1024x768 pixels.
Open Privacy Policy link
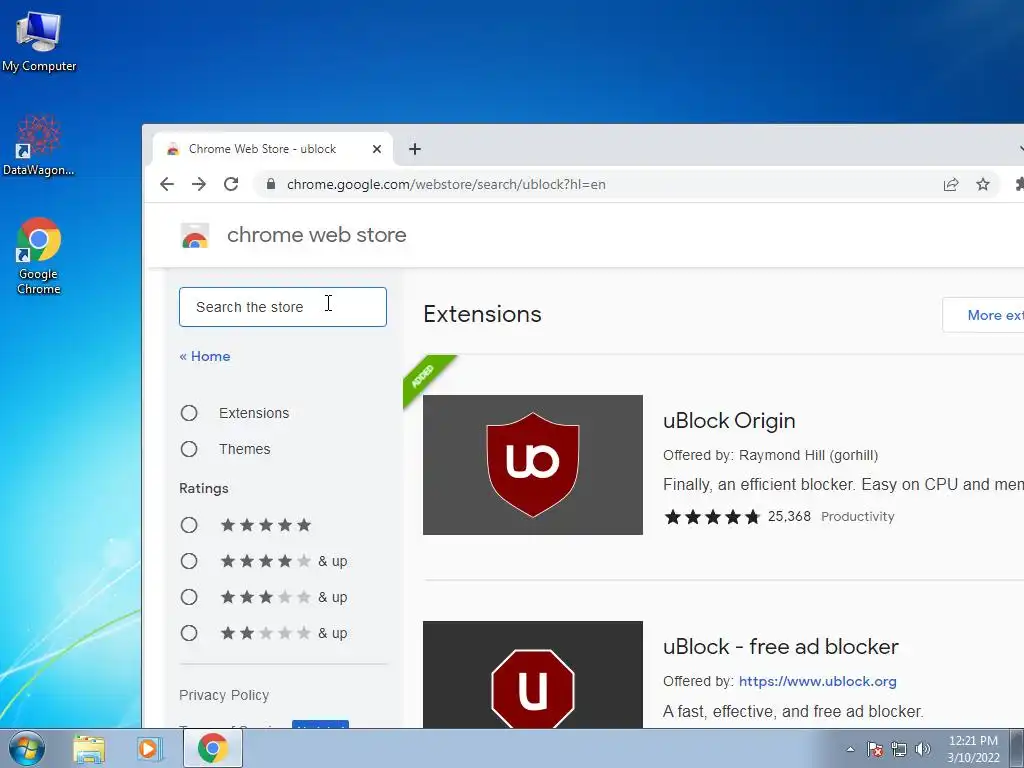click(224, 695)
